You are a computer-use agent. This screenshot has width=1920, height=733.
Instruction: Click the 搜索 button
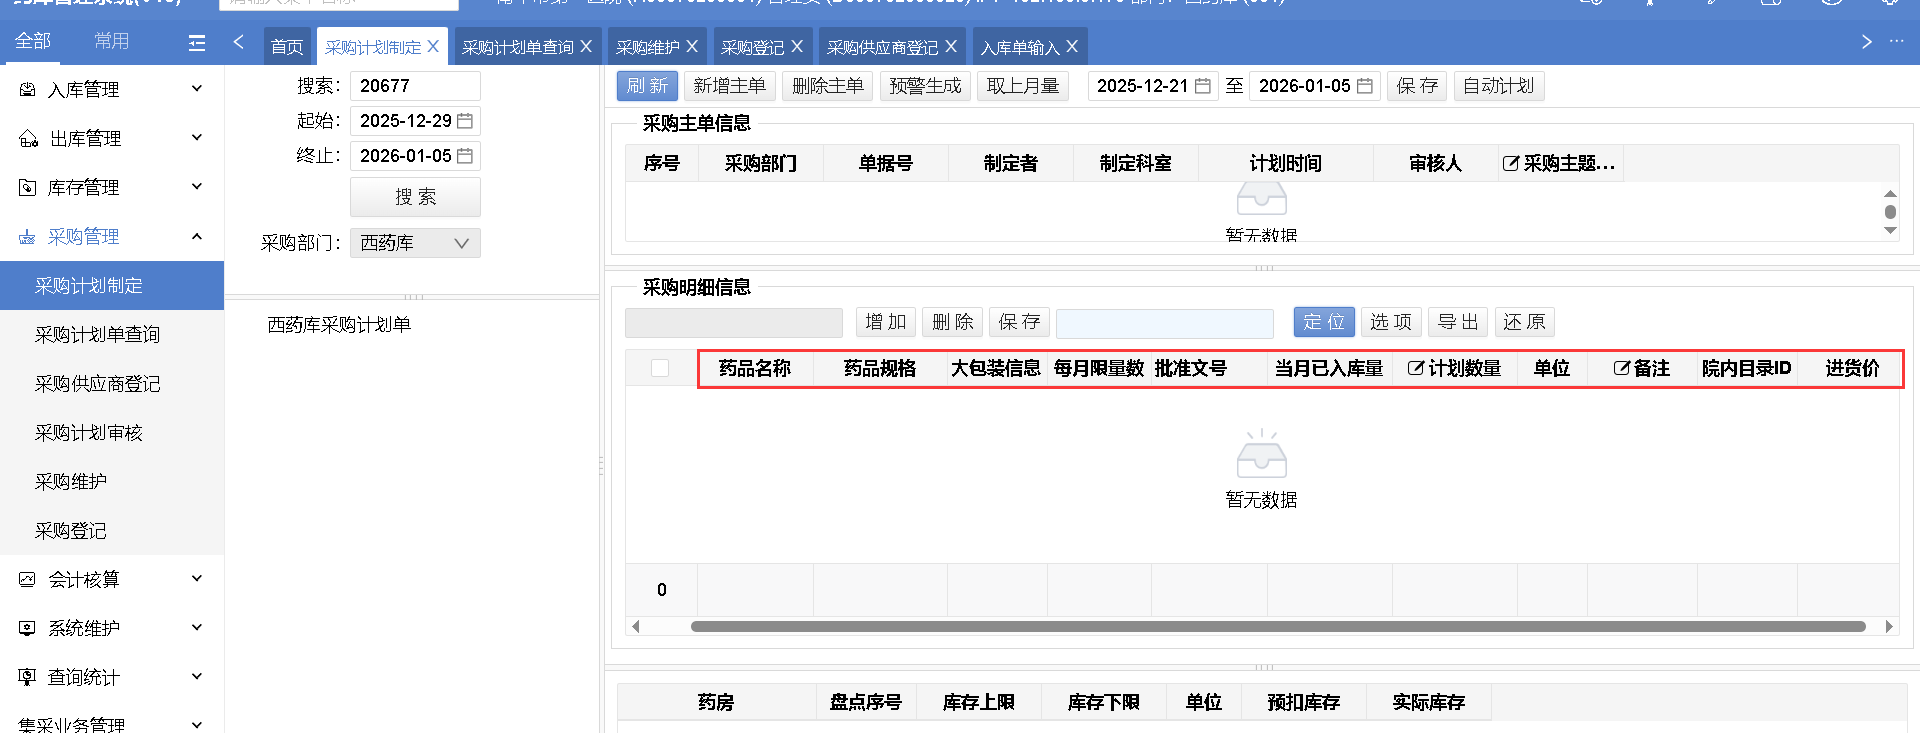(415, 197)
